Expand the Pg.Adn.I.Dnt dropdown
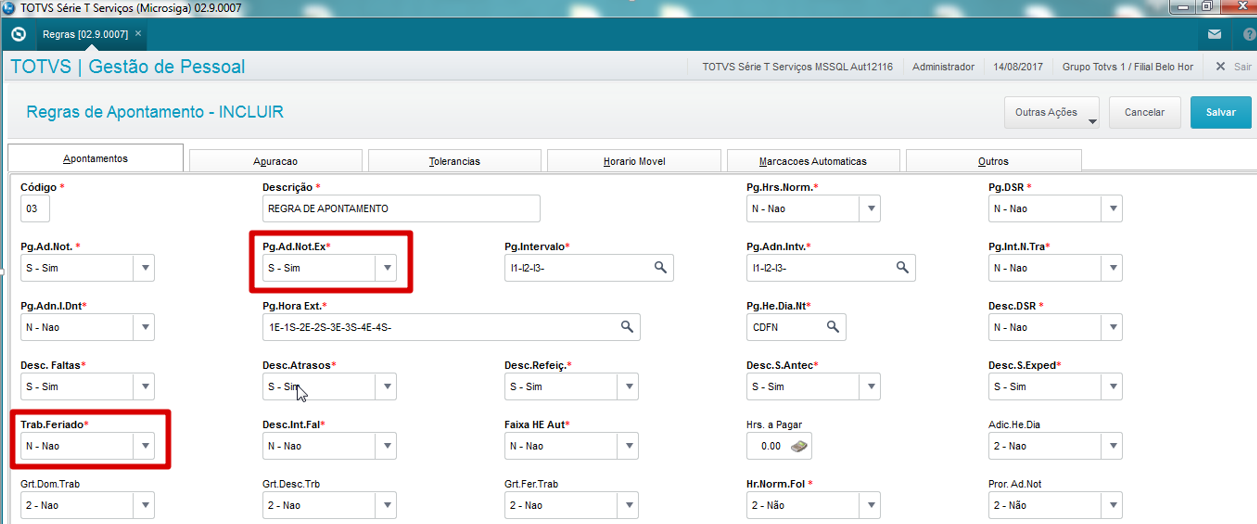The height and width of the screenshot is (524, 1257). click(145, 327)
